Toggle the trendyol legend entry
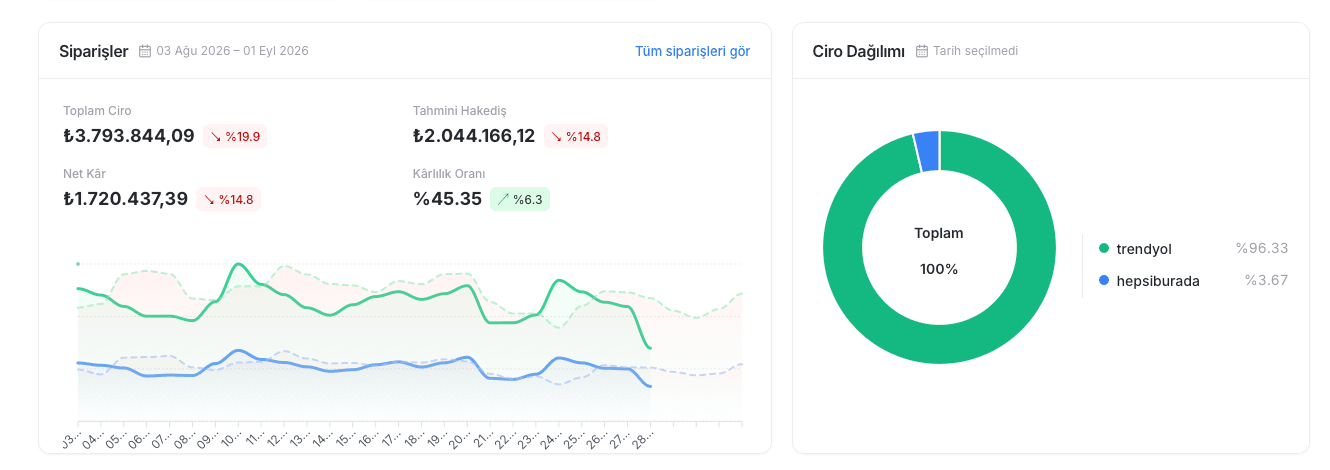Viewport: 1330px width, 470px height. (x=1193, y=248)
